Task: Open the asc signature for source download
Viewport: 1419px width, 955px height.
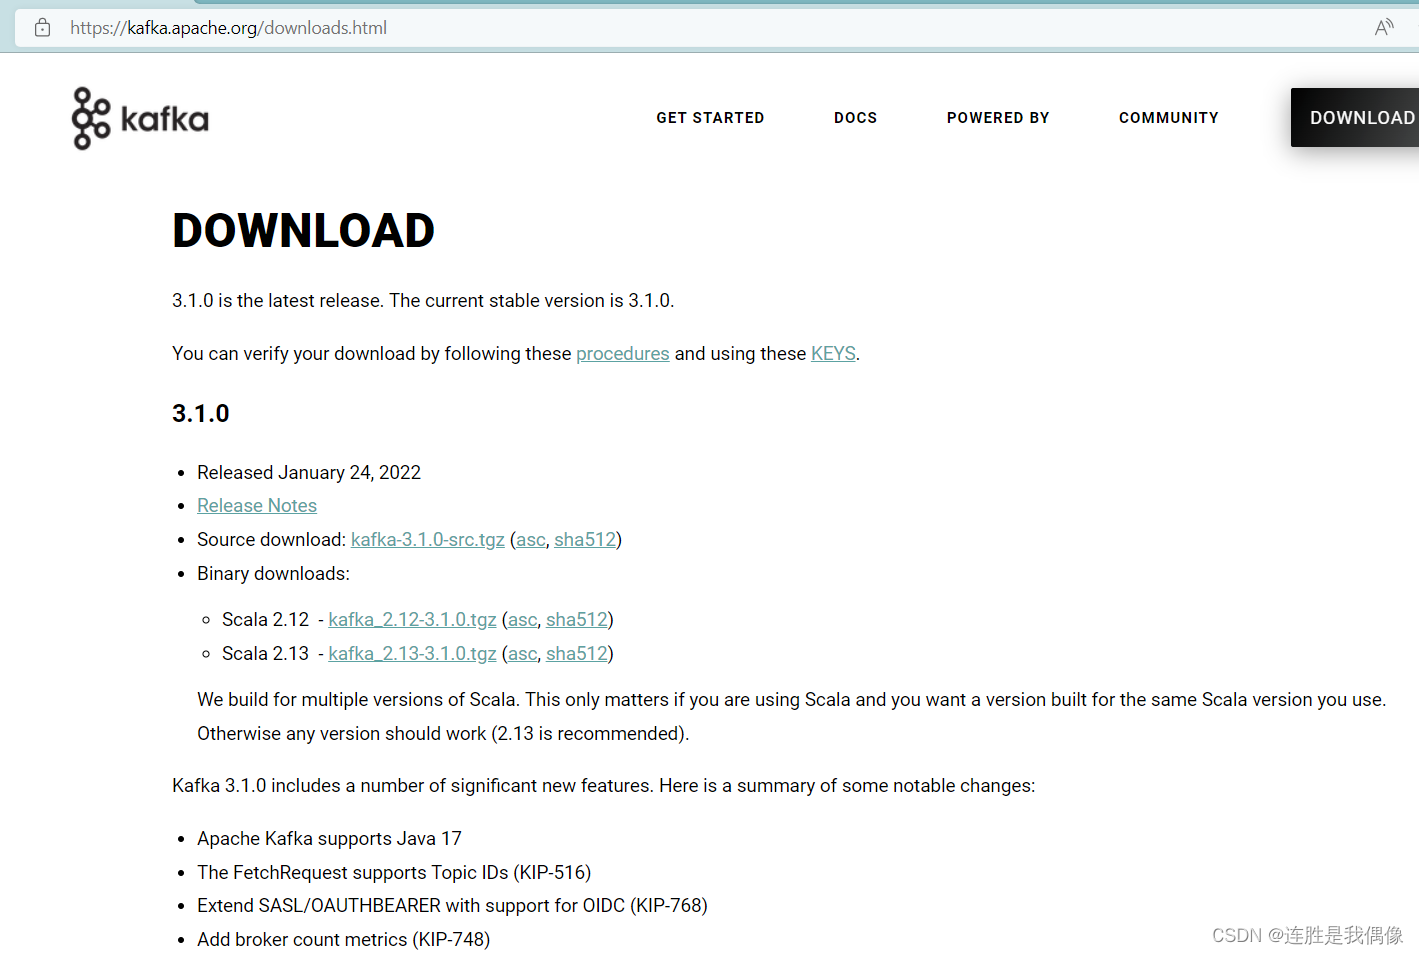Action: point(531,540)
